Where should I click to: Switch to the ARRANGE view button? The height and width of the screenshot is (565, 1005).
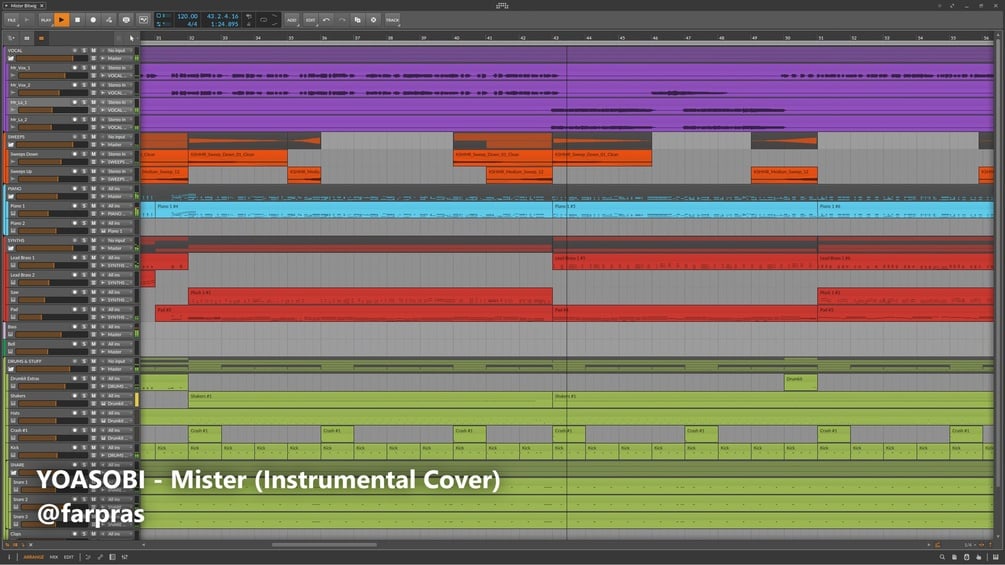33,557
